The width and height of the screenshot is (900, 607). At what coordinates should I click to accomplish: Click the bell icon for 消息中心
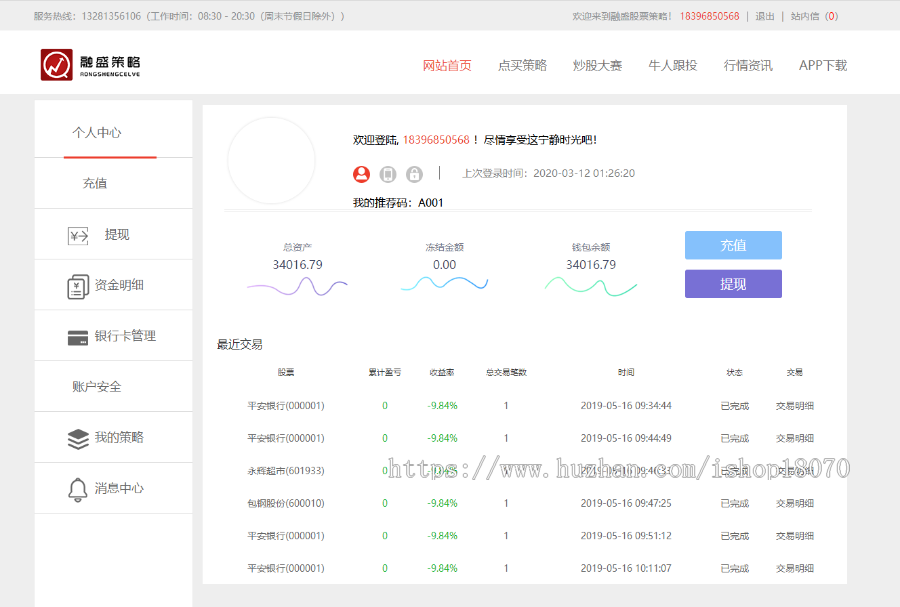click(x=76, y=487)
